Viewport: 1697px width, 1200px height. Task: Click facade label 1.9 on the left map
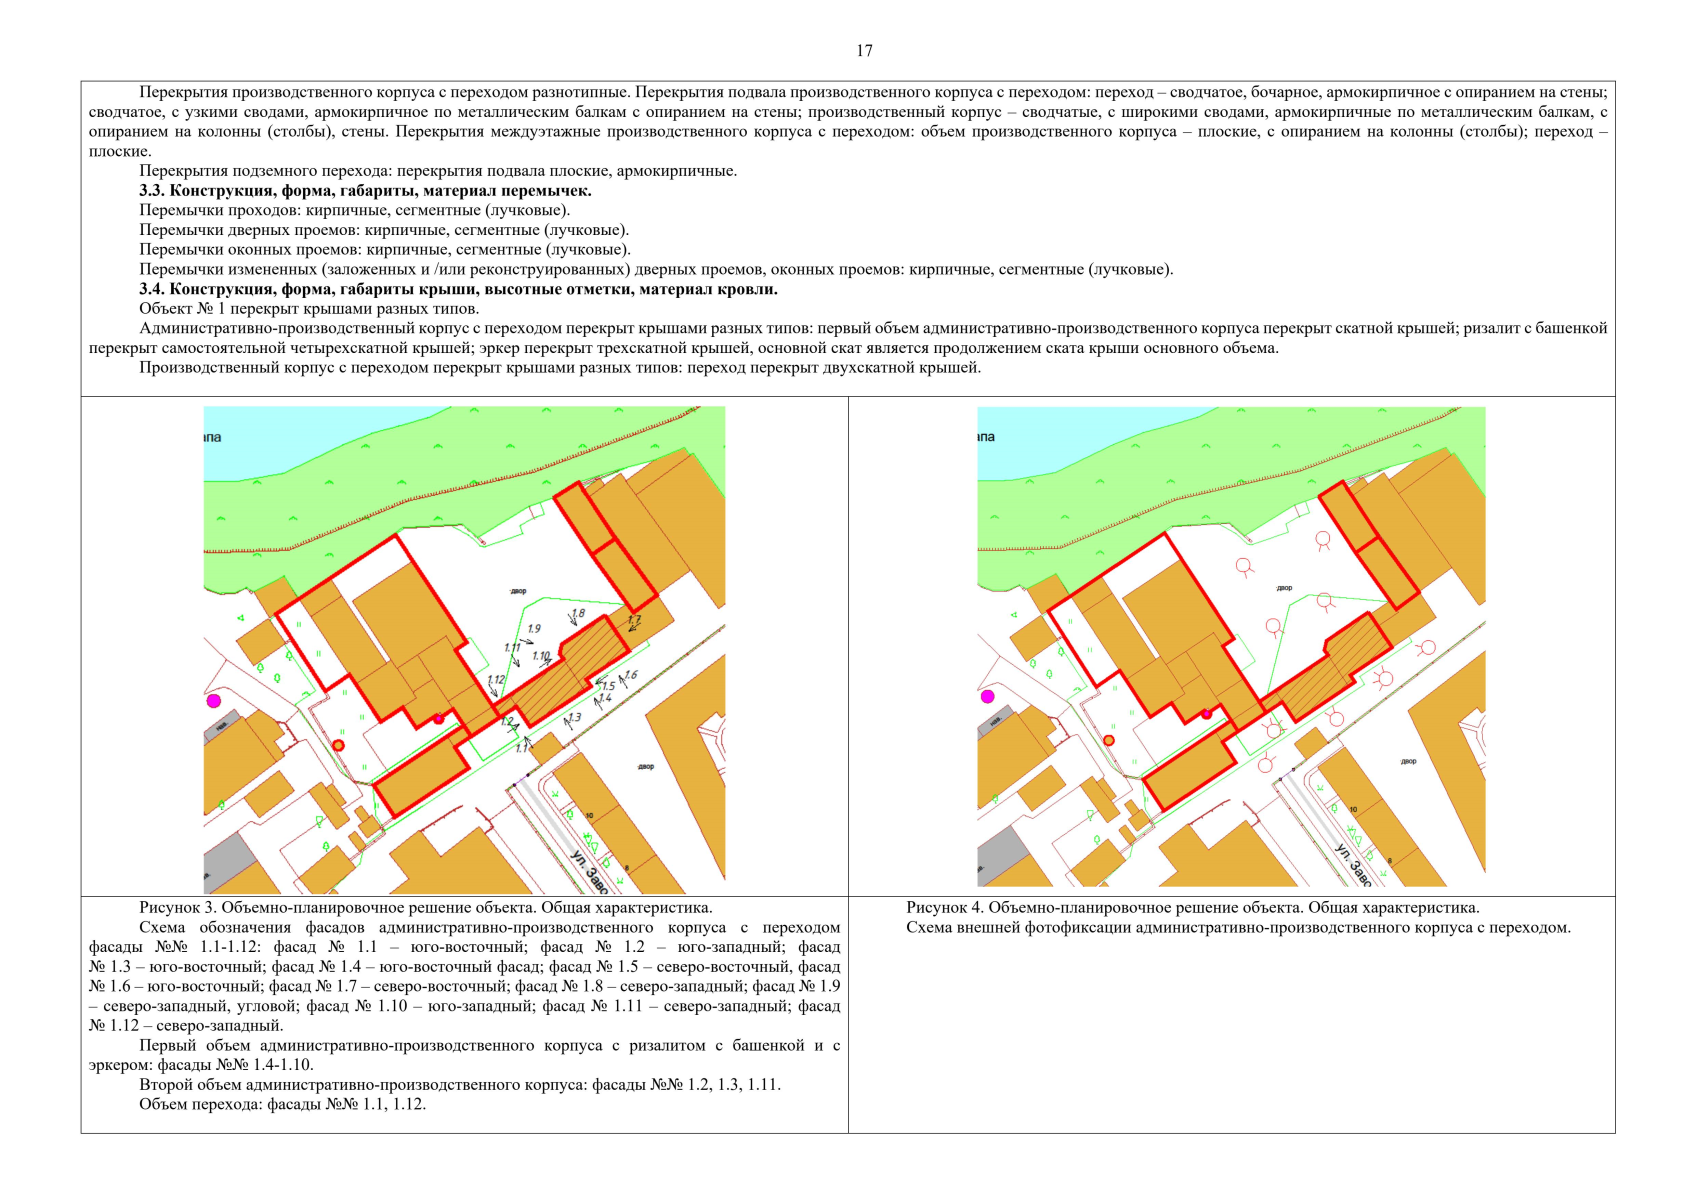click(x=534, y=629)
